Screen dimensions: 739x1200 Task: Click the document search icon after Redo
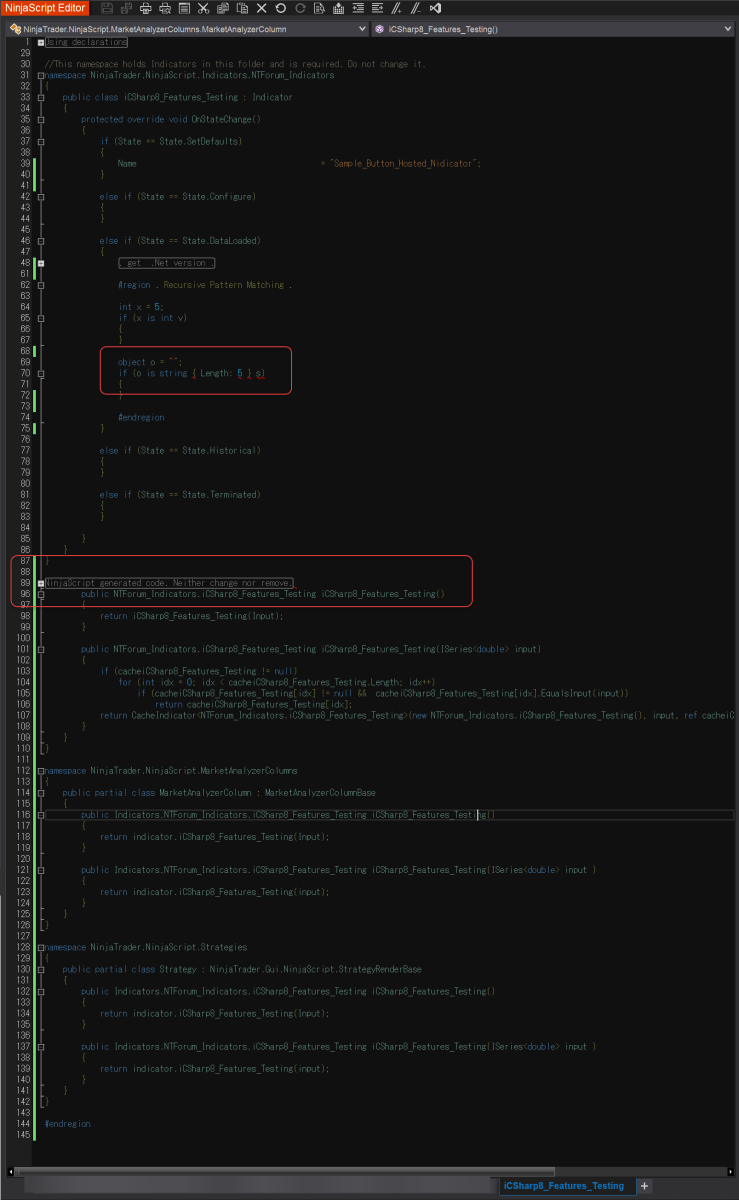coord(319,8)
